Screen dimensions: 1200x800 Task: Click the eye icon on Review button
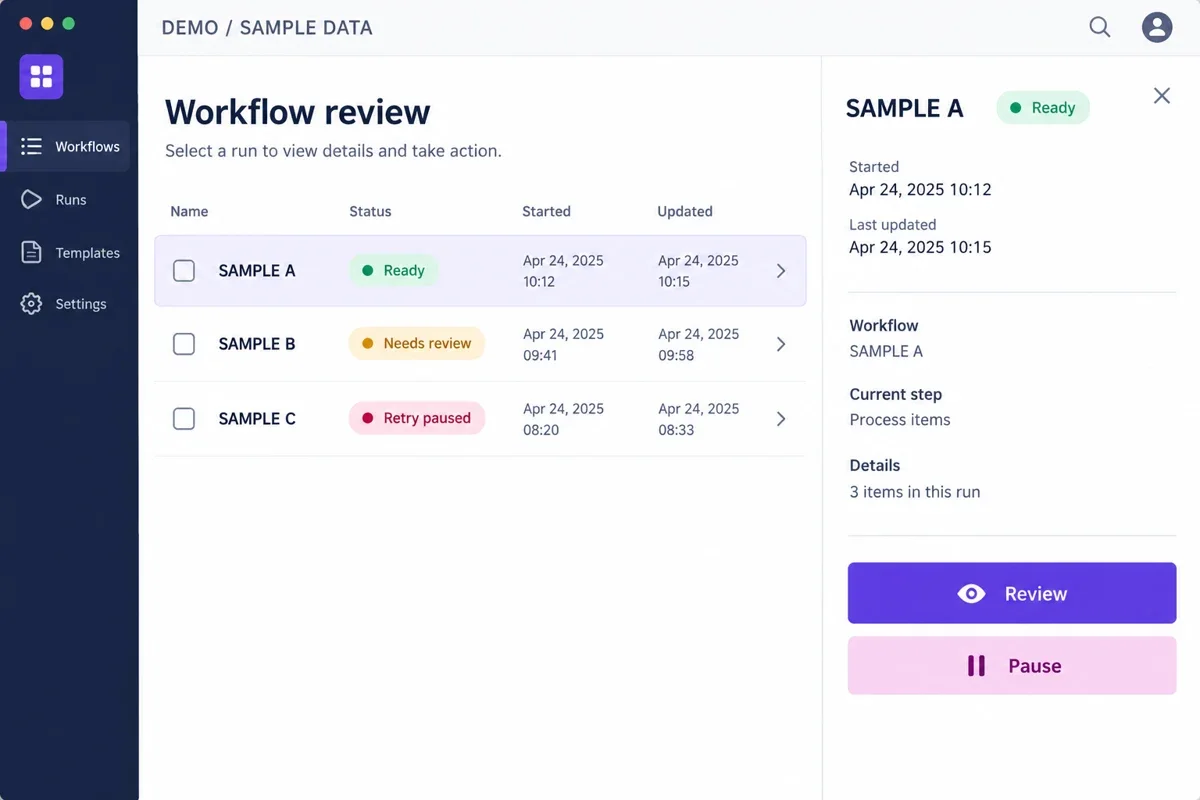point(971,593)
